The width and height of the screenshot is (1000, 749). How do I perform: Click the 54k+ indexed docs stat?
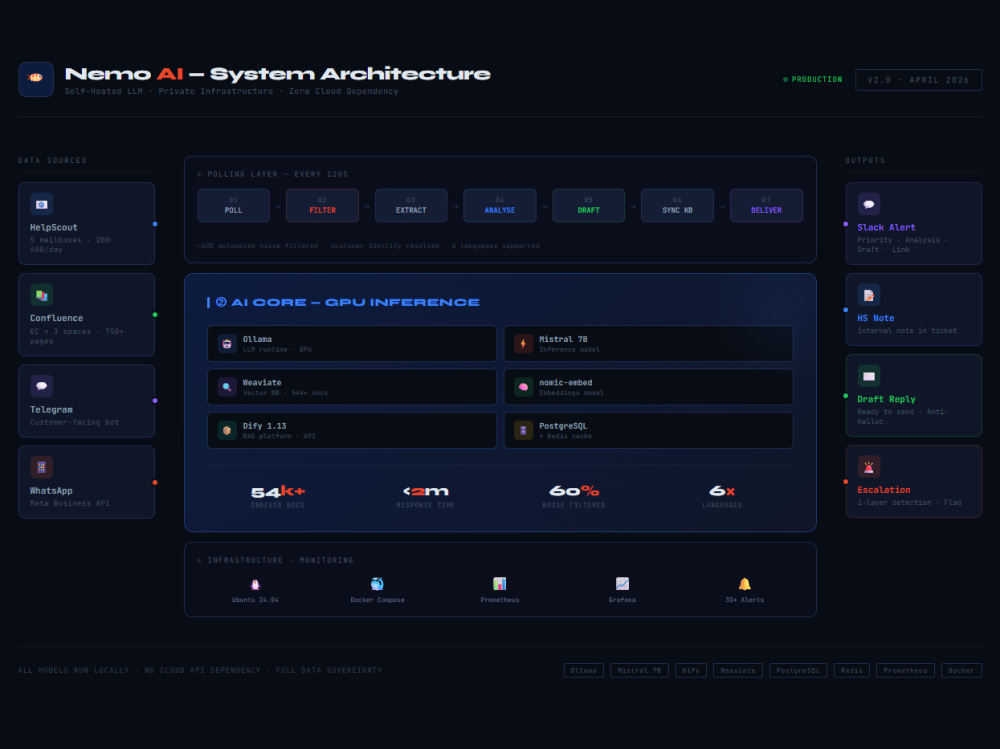pos(277,496)
